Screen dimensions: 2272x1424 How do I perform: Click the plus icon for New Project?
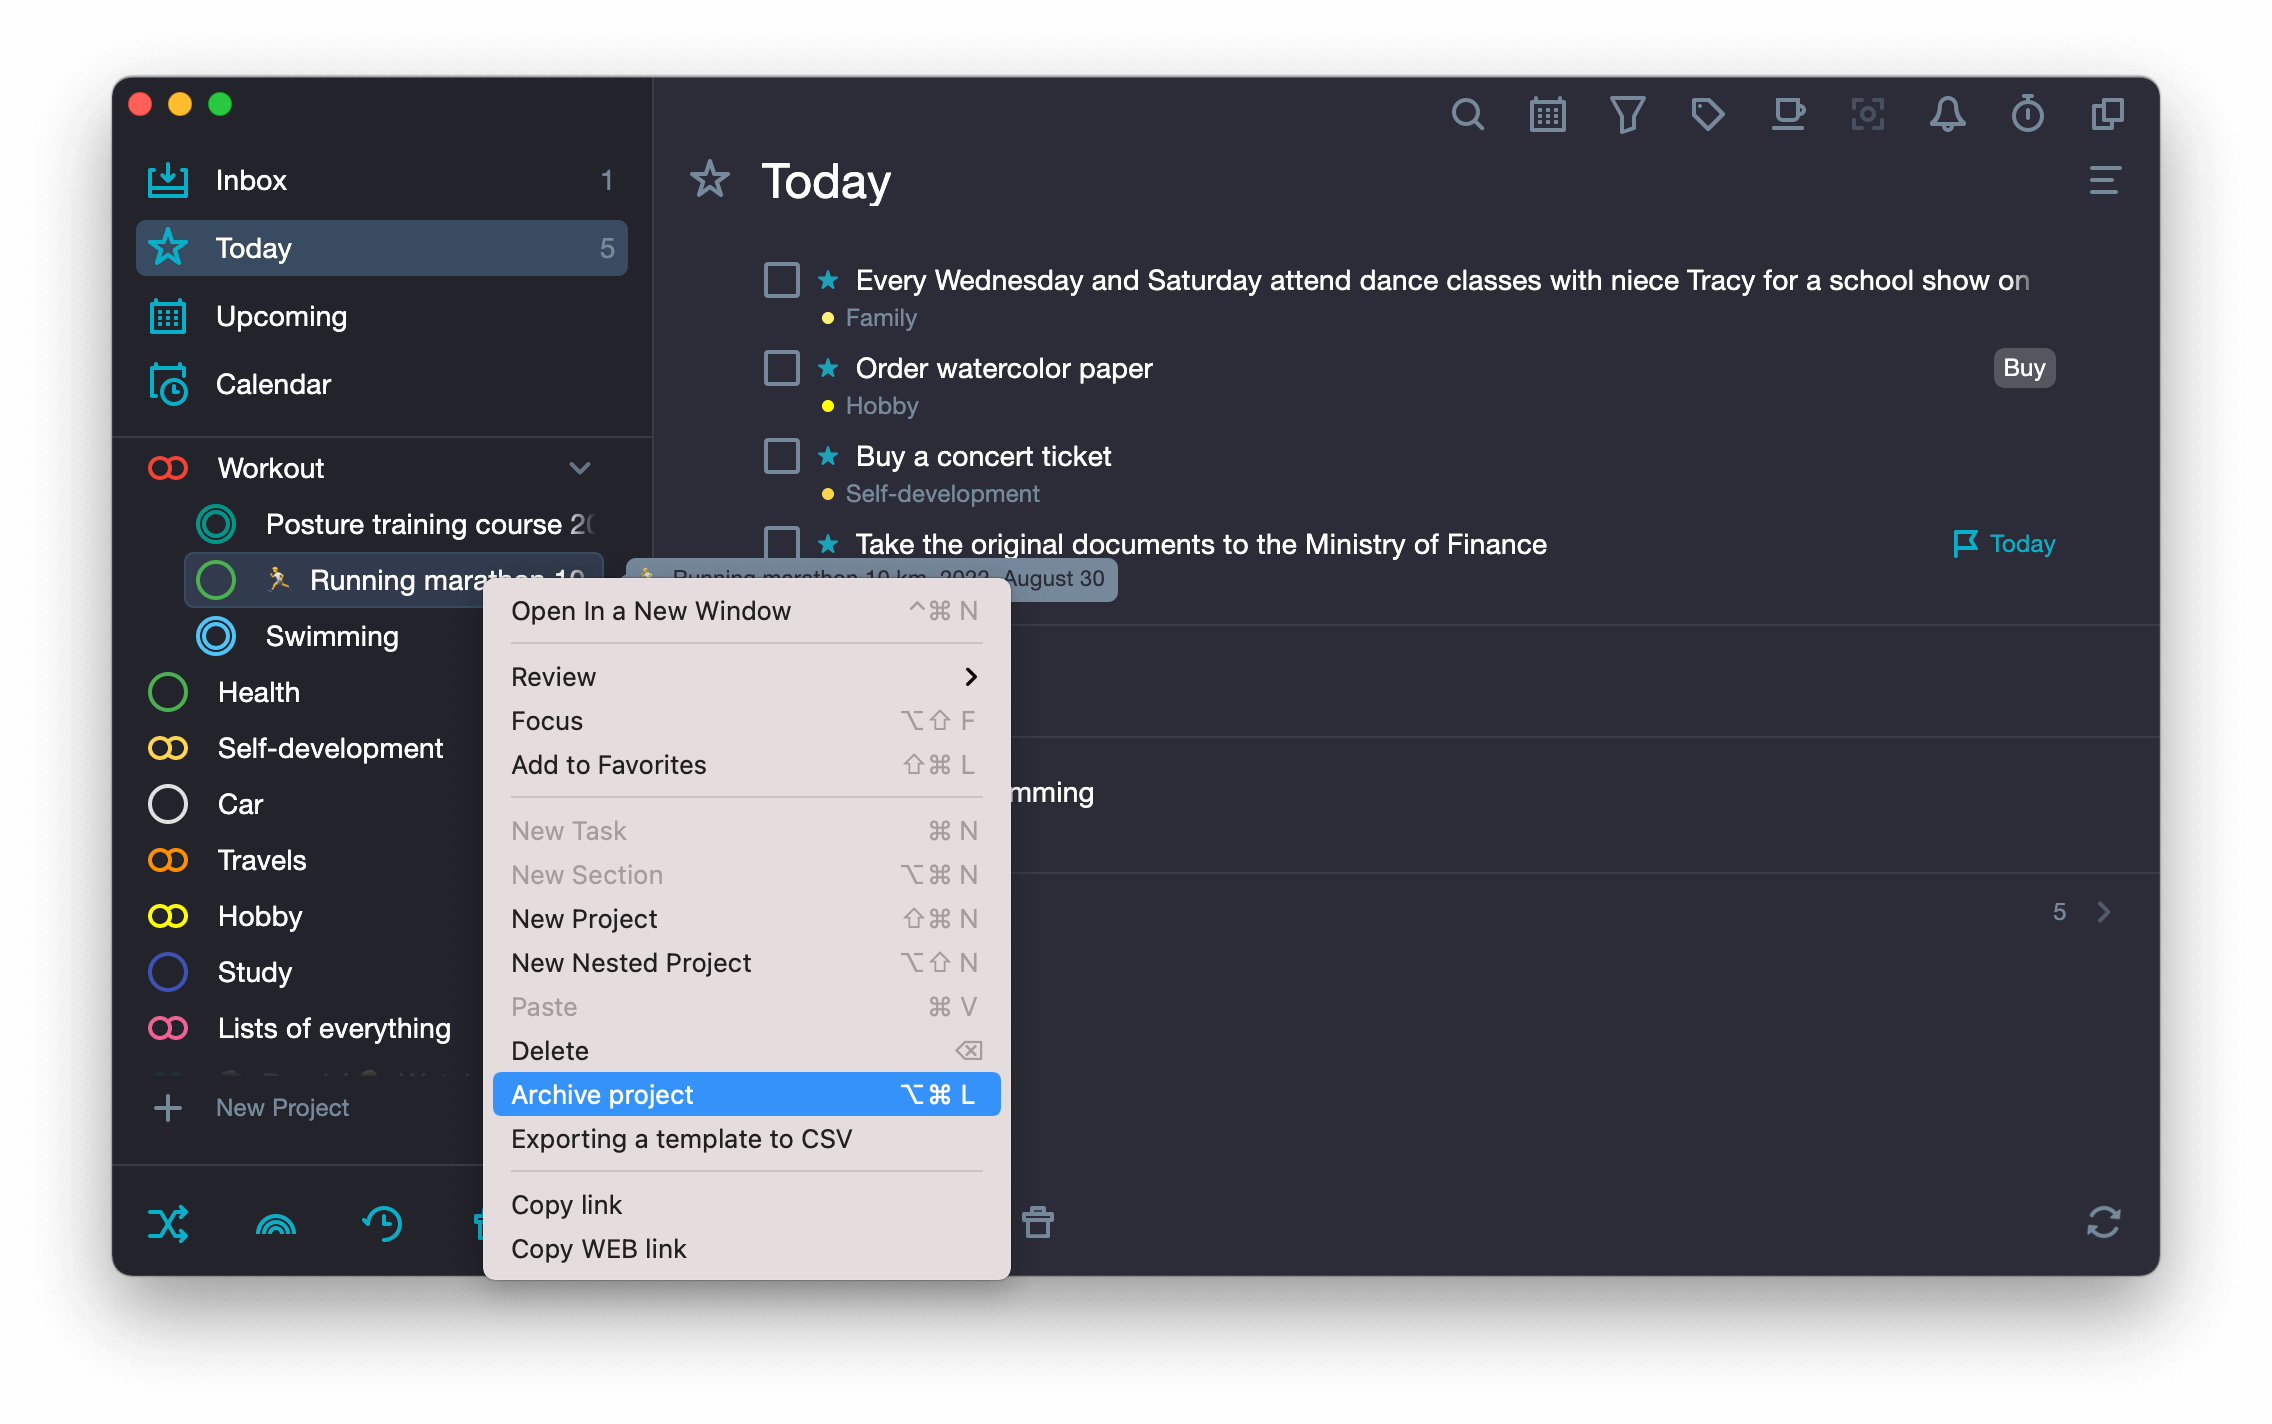coord(168,1108)
